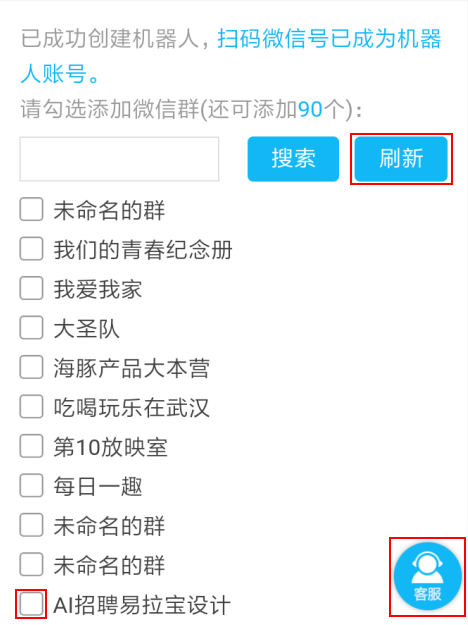Screen dimensions: 468x625
Task: Check the 未命名的群 box just above 我们的青春纪念册
Action: pos(31,210)
